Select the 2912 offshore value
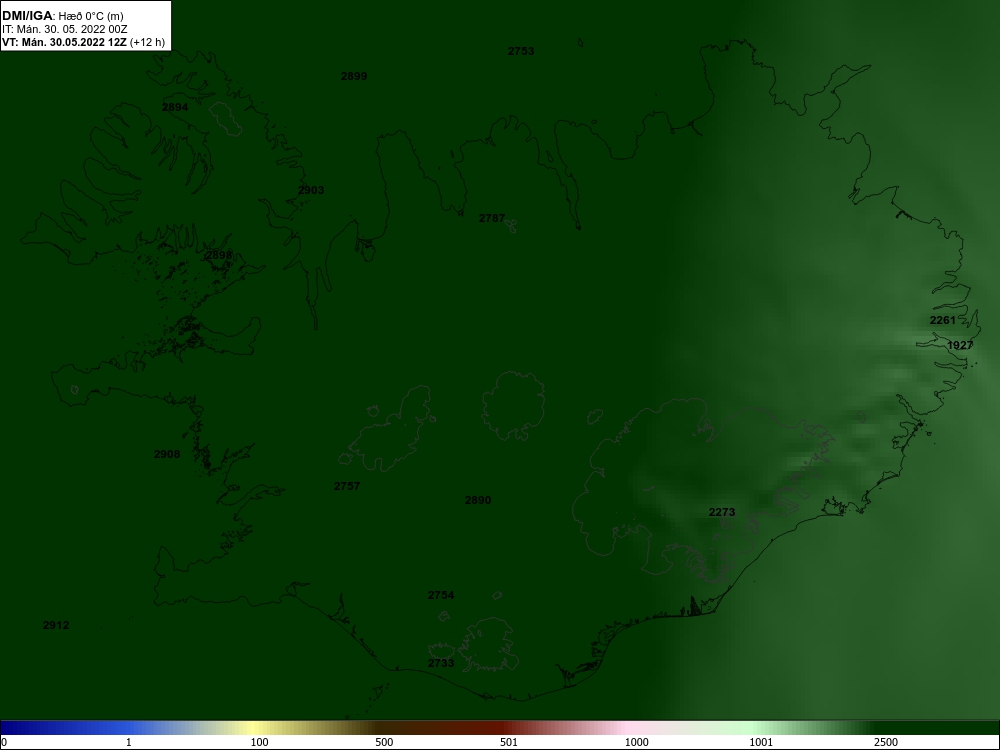This screenshot has width=1000, height=750. tap(56, 625)
